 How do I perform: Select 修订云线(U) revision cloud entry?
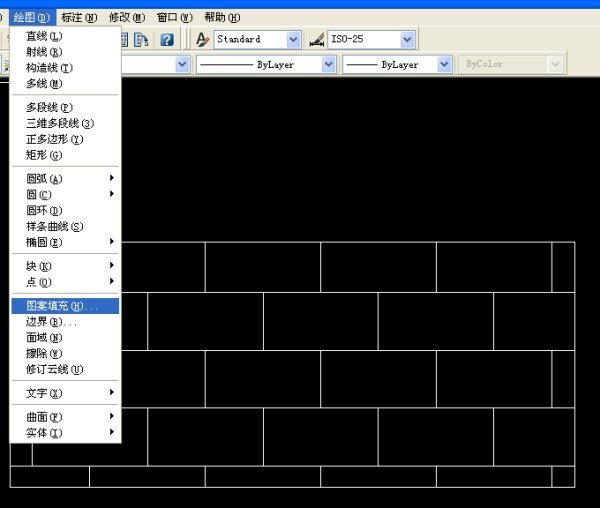54,369
